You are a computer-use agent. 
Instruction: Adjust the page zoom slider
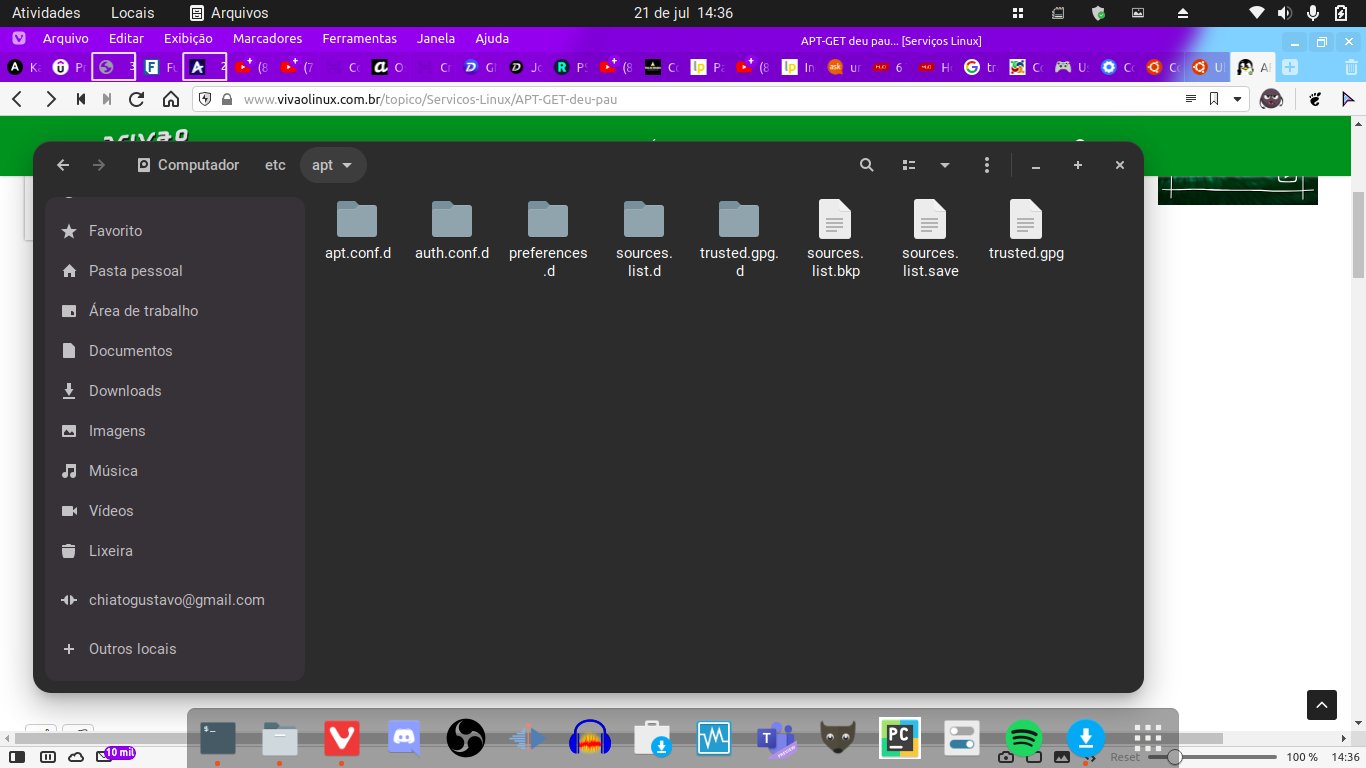click(x=1175, y=757)
